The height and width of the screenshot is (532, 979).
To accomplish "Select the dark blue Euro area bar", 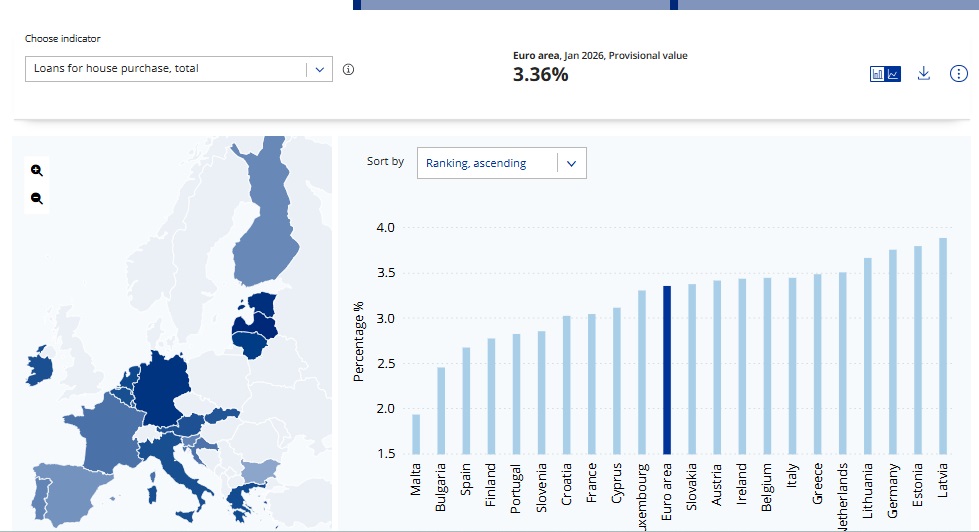I will click(x=667, y=369).
